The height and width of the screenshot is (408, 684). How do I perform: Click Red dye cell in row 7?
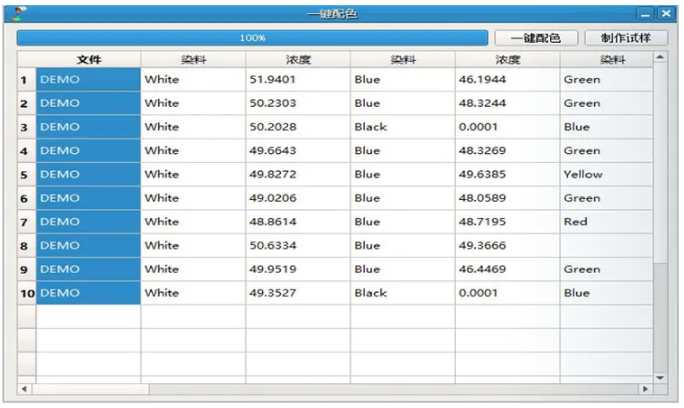tap(606, 222)
